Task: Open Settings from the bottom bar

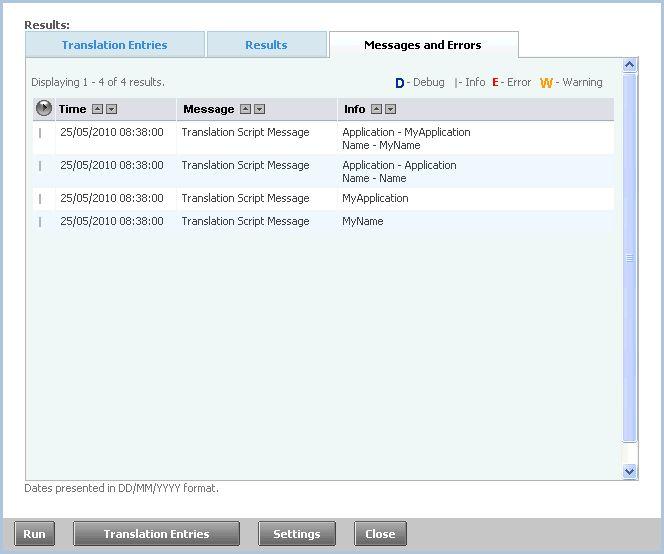Action: (x=296, y=534)
